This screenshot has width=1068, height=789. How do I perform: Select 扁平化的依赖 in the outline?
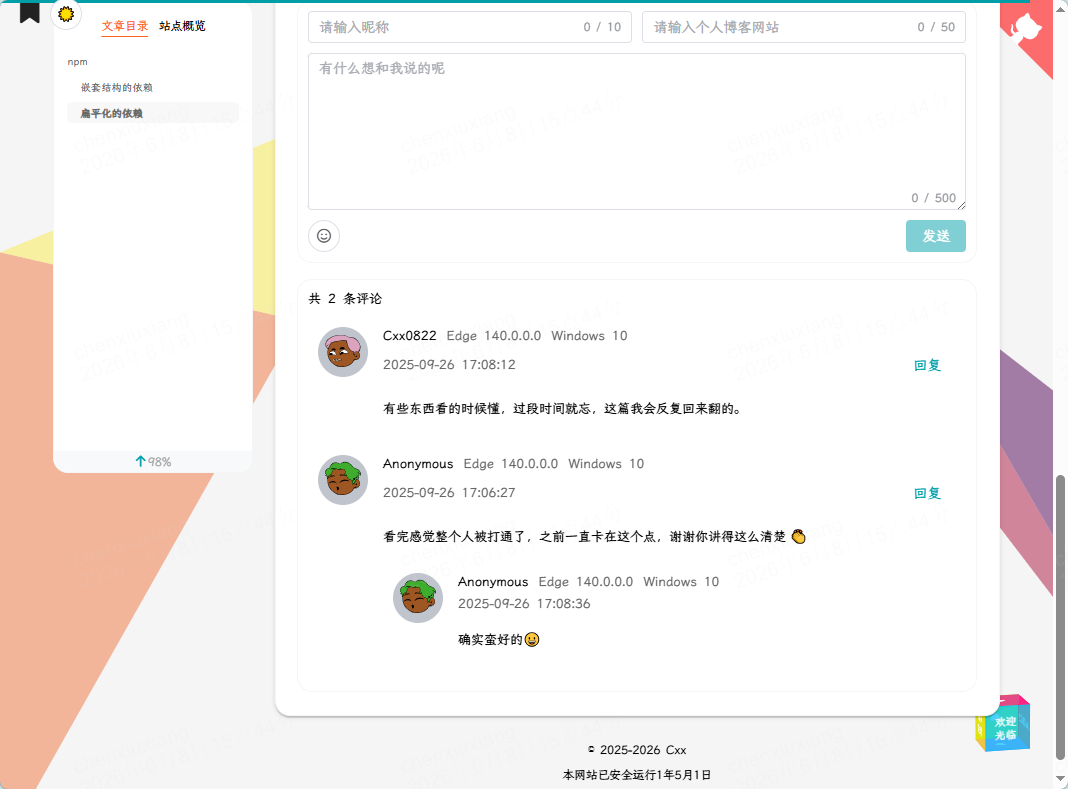click(x=112, y=113)
